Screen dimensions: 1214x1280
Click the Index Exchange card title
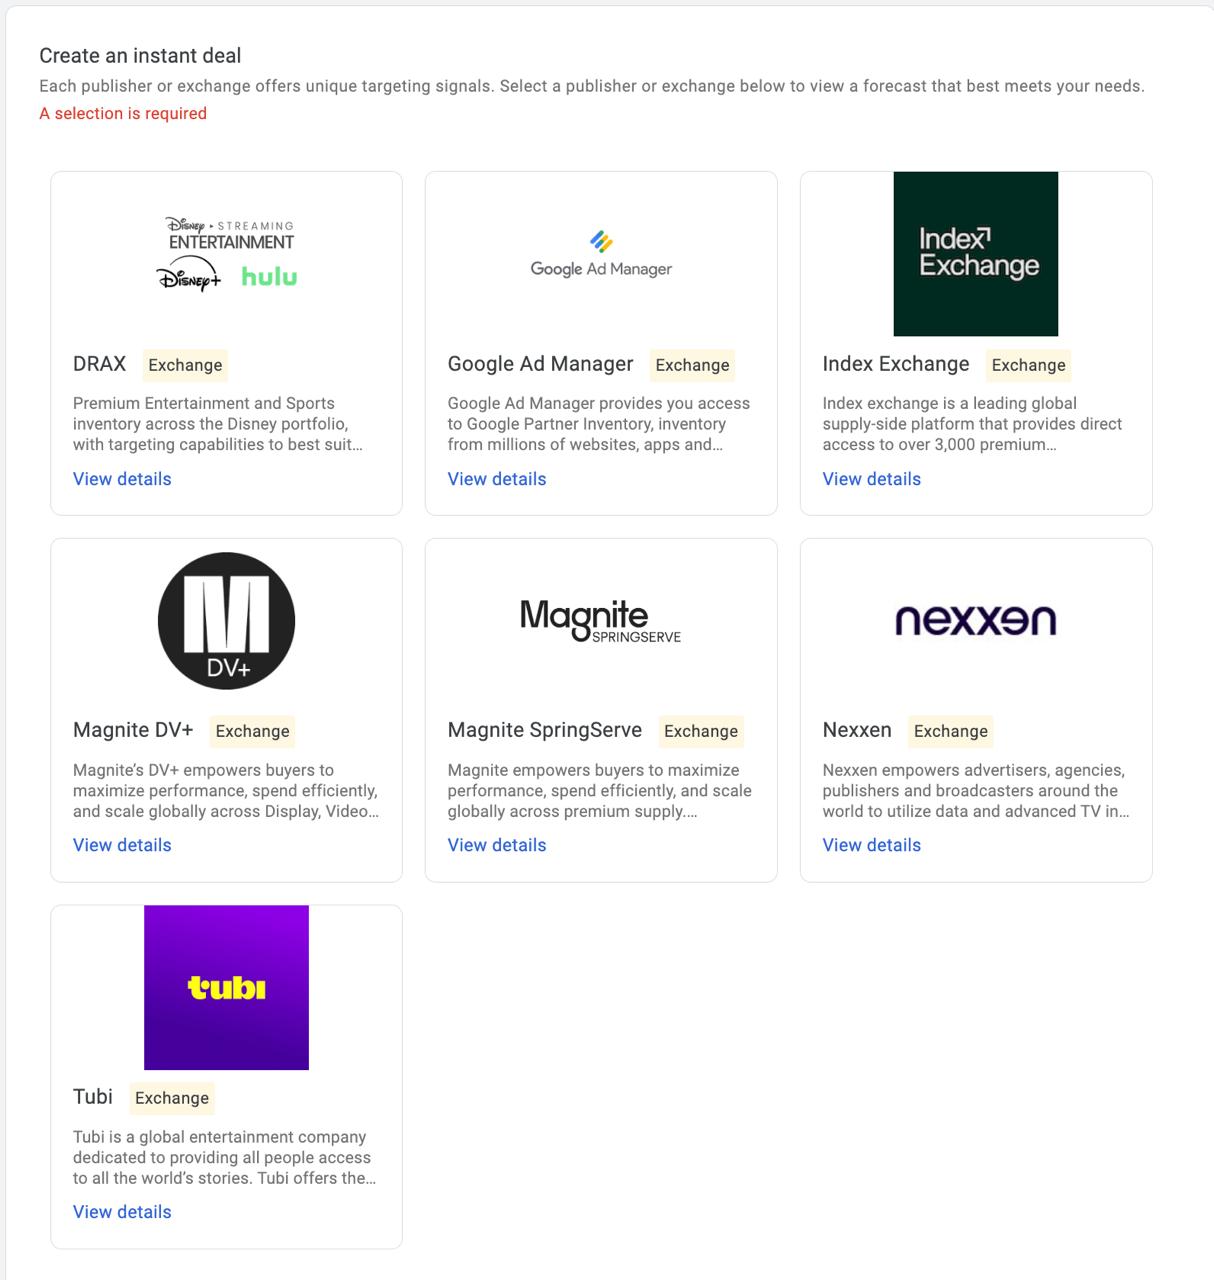click(x=896, y=364)
